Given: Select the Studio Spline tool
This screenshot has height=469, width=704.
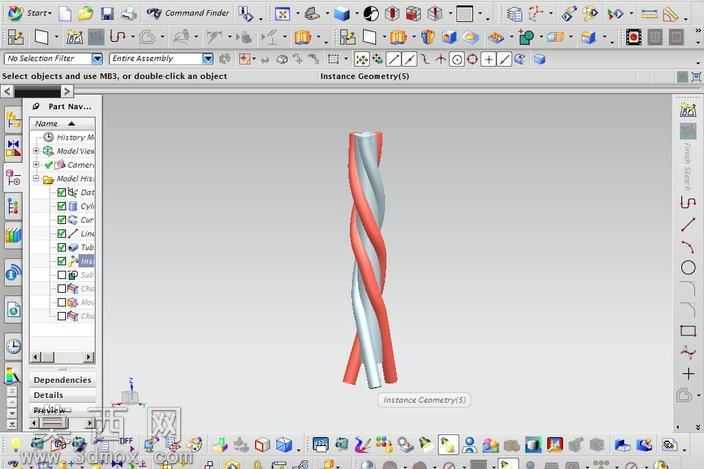Looking at the screenshot, I should (x=688, y=353).
